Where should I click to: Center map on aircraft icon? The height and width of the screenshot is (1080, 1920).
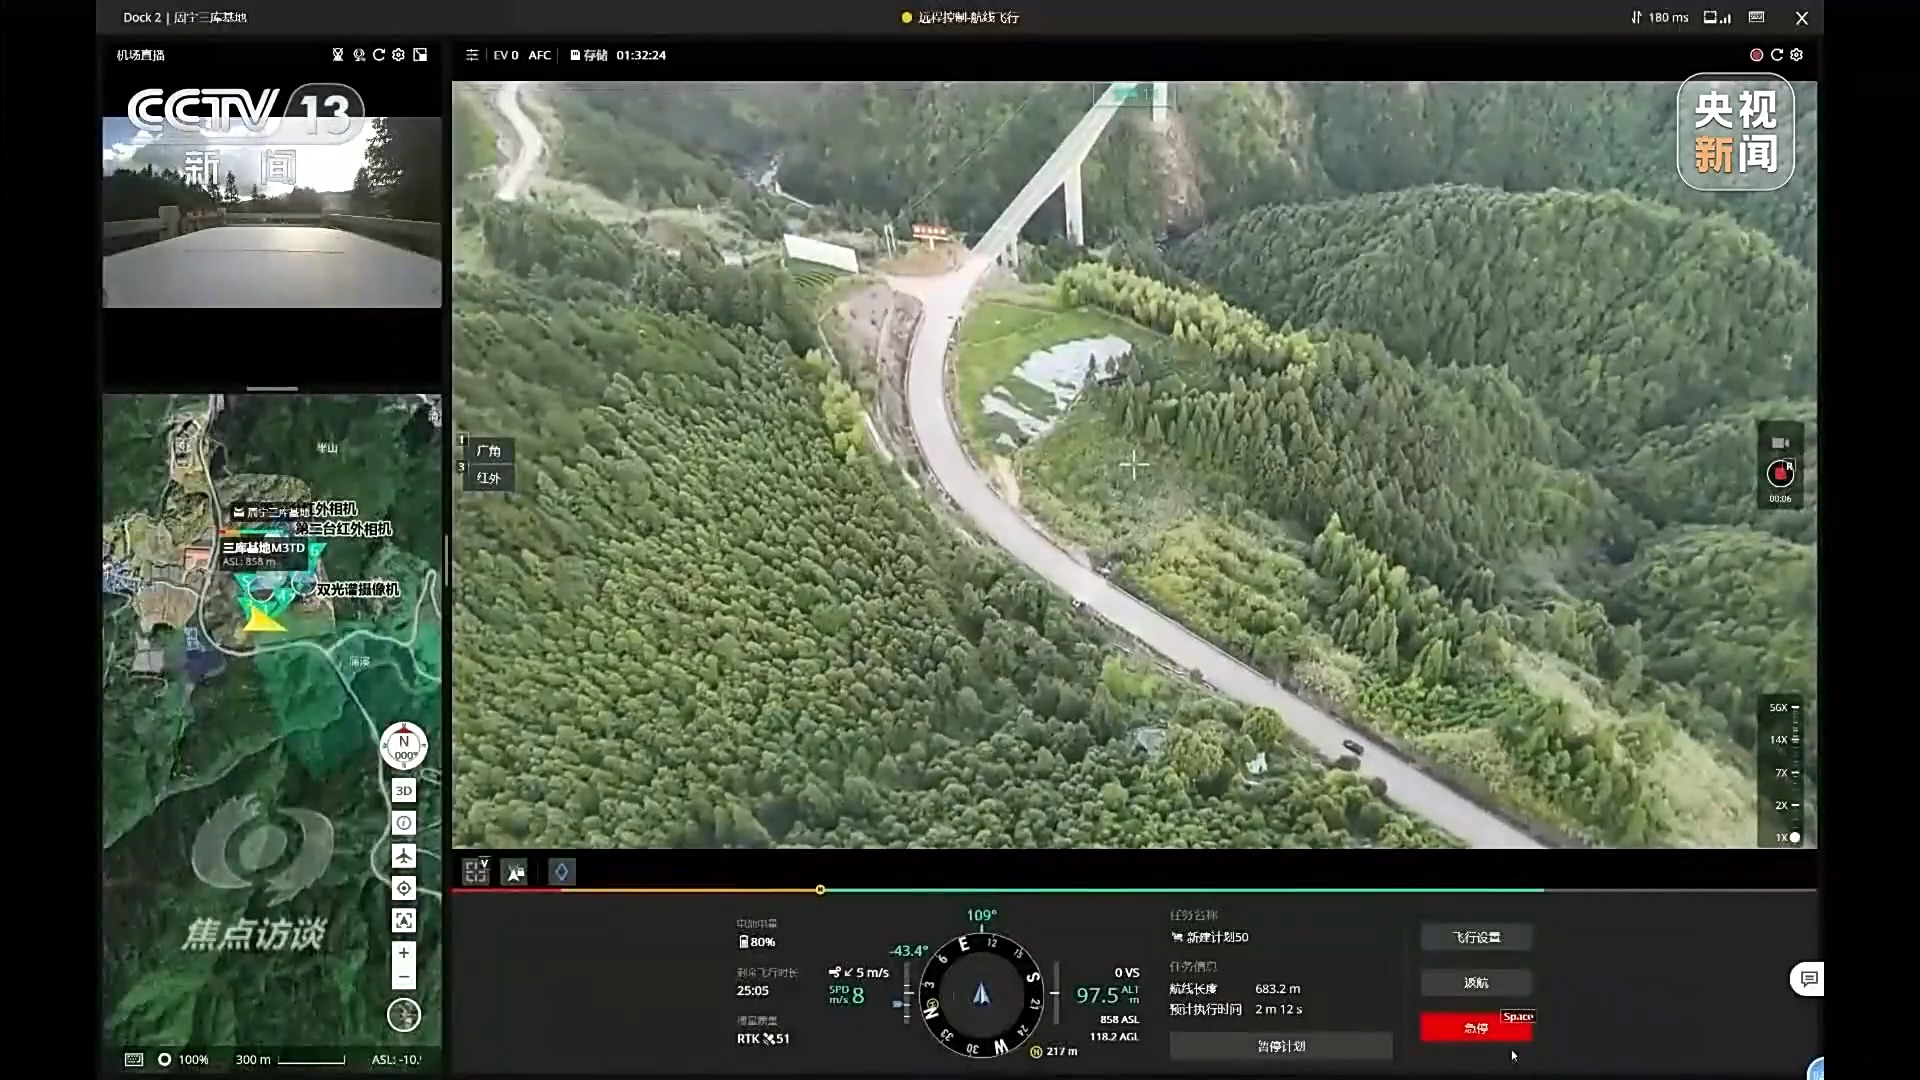(403, 856)
